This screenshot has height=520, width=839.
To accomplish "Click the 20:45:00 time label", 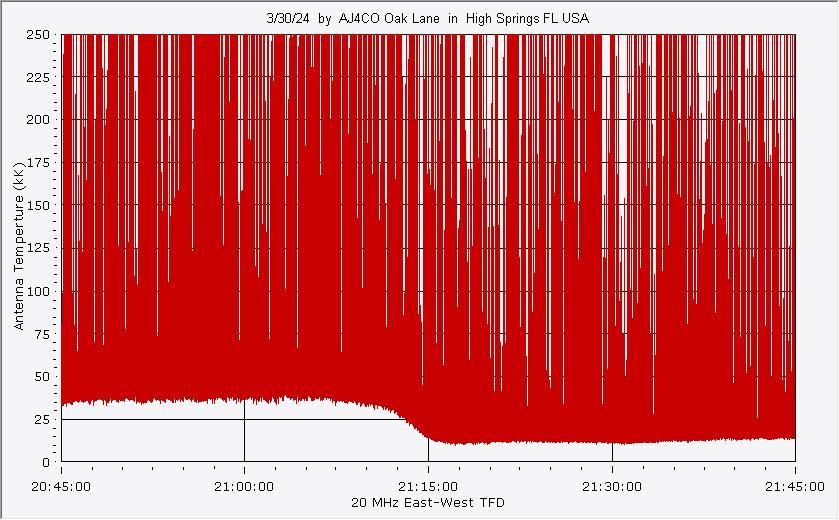I will (61, 487).
